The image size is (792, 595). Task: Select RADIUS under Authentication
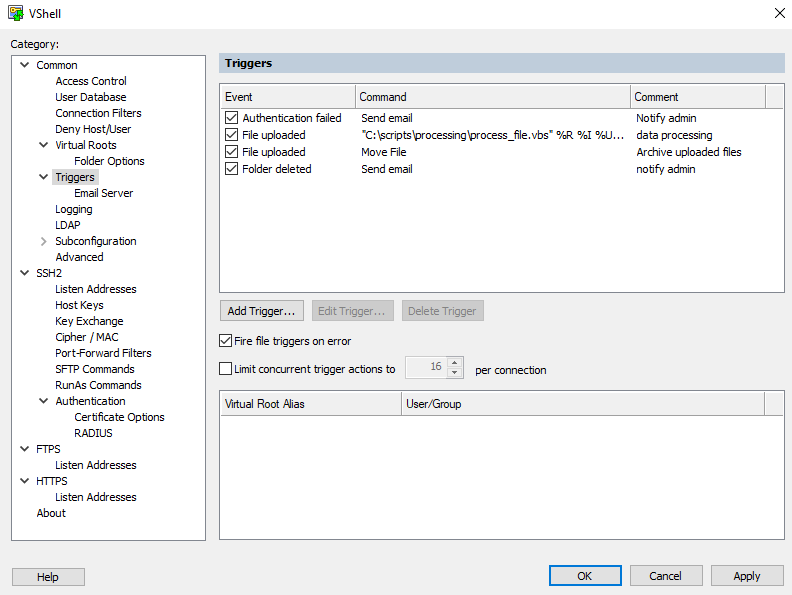click(x=93, y=433)
